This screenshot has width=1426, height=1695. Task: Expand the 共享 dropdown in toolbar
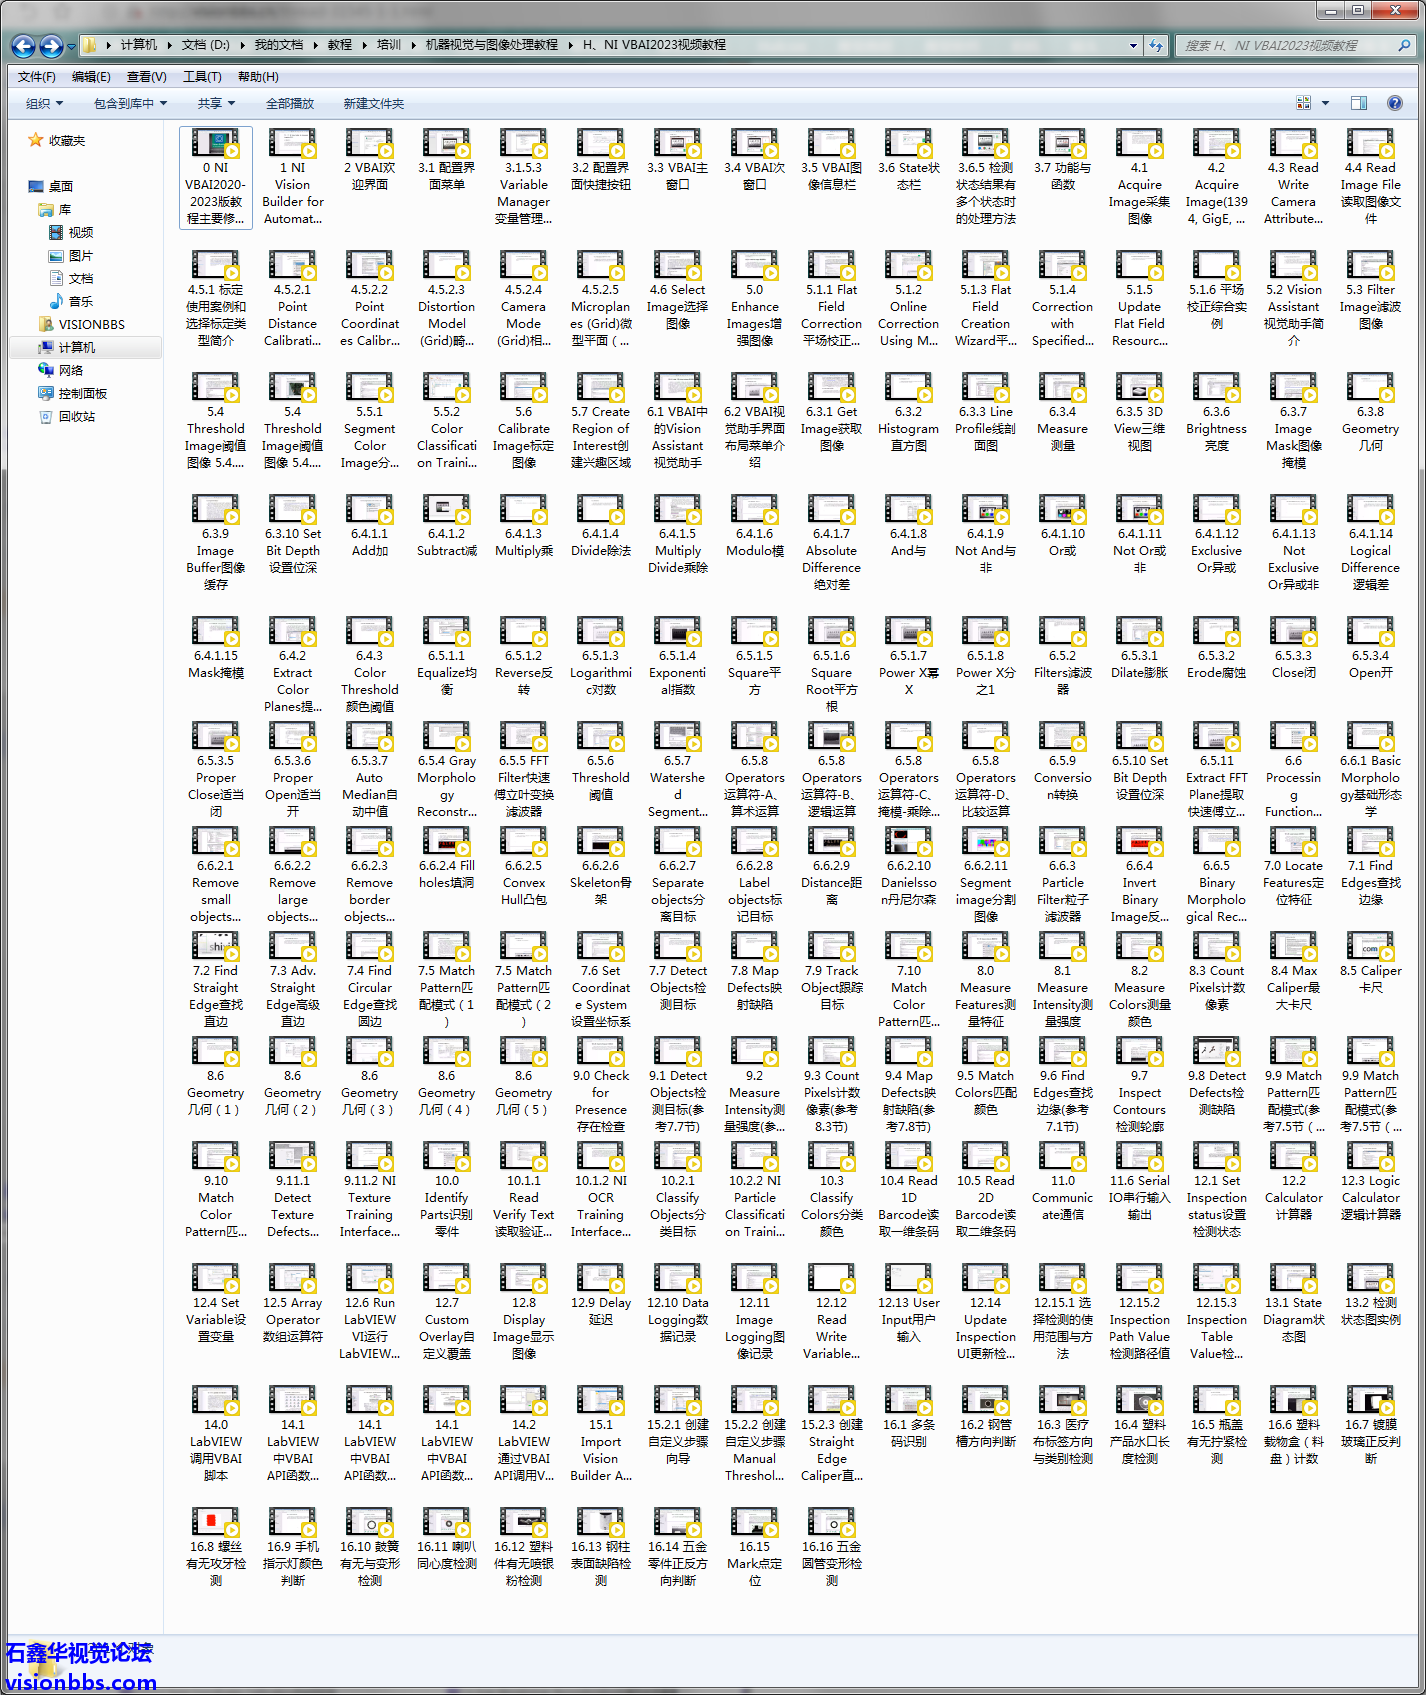[x=216, y=103]
